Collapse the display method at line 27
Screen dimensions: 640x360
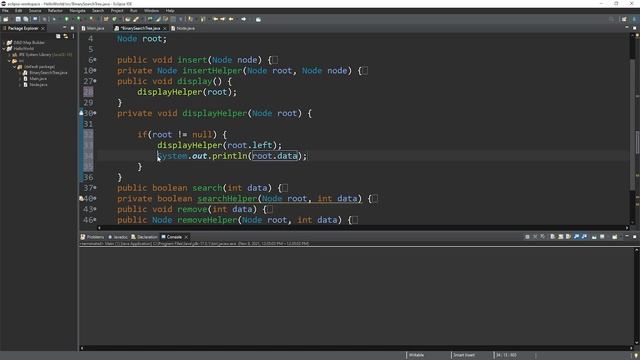(x=95, y=81)
